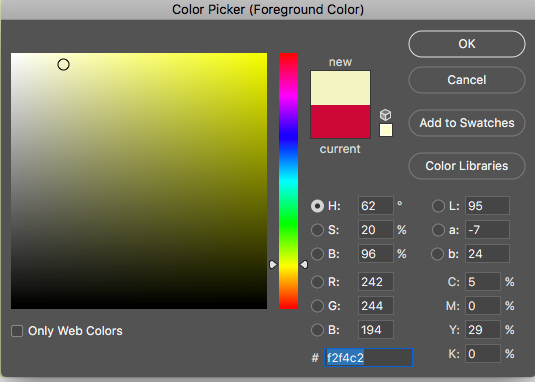Click the Cancel button
The height and width of the screenshot is (382, 535).
point(467,80)
